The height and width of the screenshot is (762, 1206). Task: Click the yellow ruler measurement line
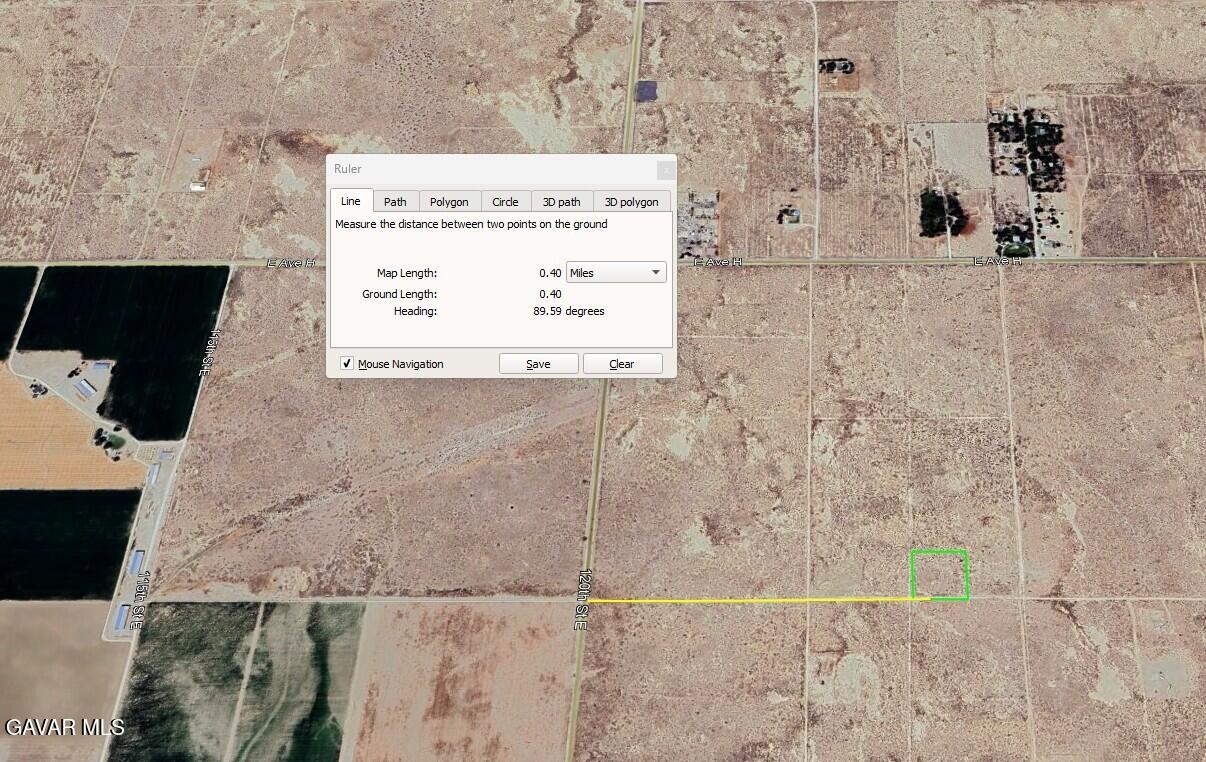750,601
